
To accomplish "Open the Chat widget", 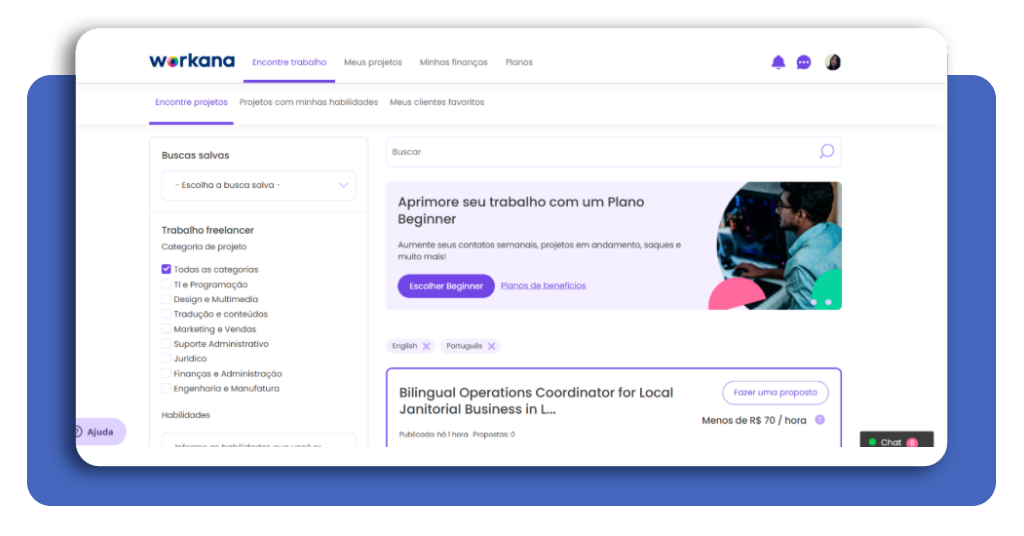I will click(897, 439).
